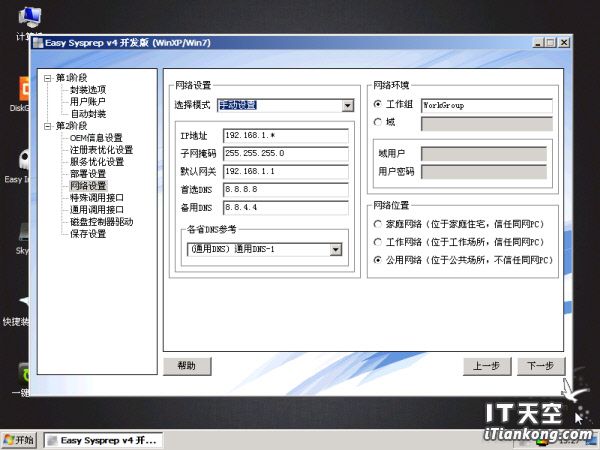Image resolution: width=600 pixels, height=450 pixels.
Task: Select the 工作组 radio button
Action: [378, 104]
